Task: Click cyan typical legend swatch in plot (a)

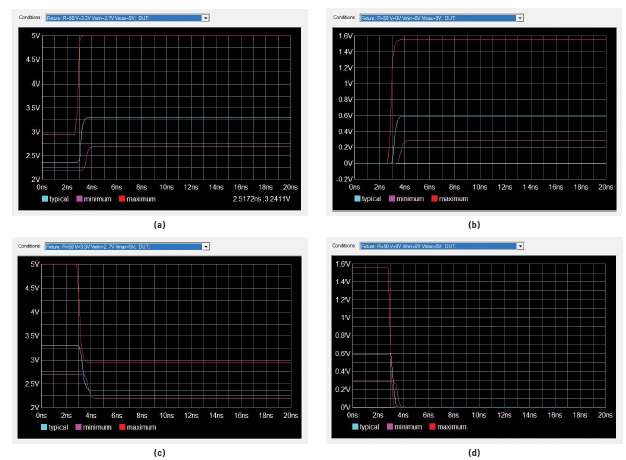Action: 45,200
